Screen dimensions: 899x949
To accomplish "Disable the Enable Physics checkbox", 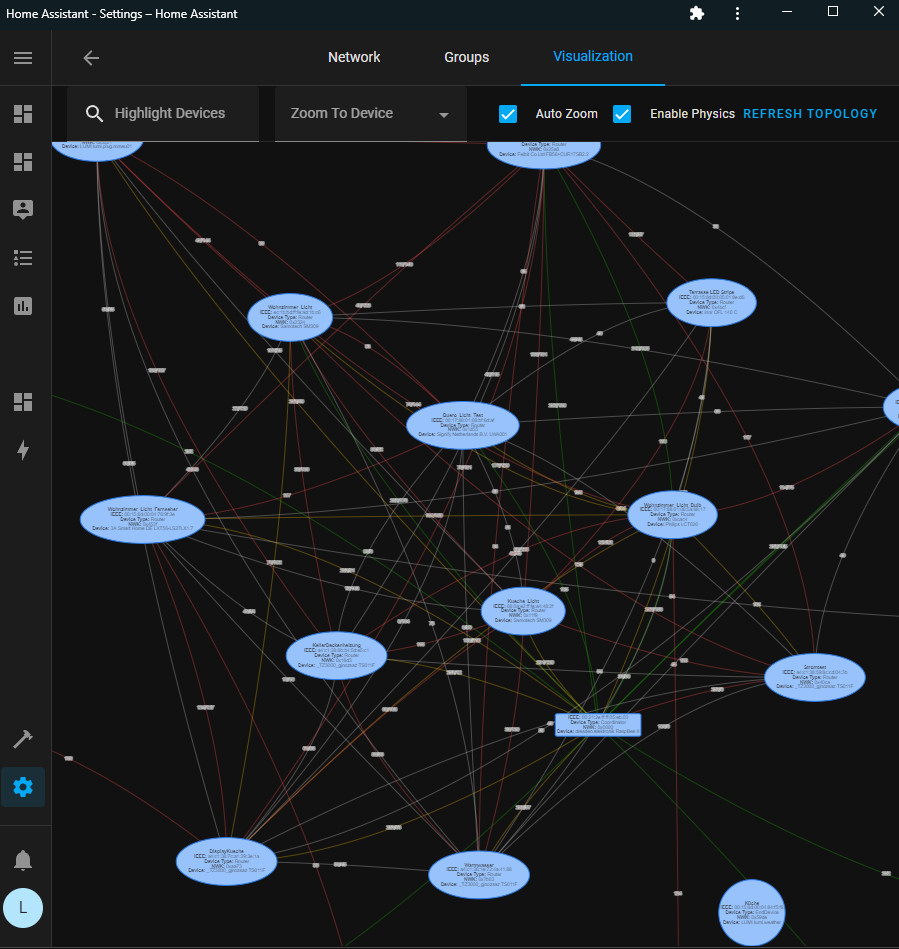I will point(622,114).
